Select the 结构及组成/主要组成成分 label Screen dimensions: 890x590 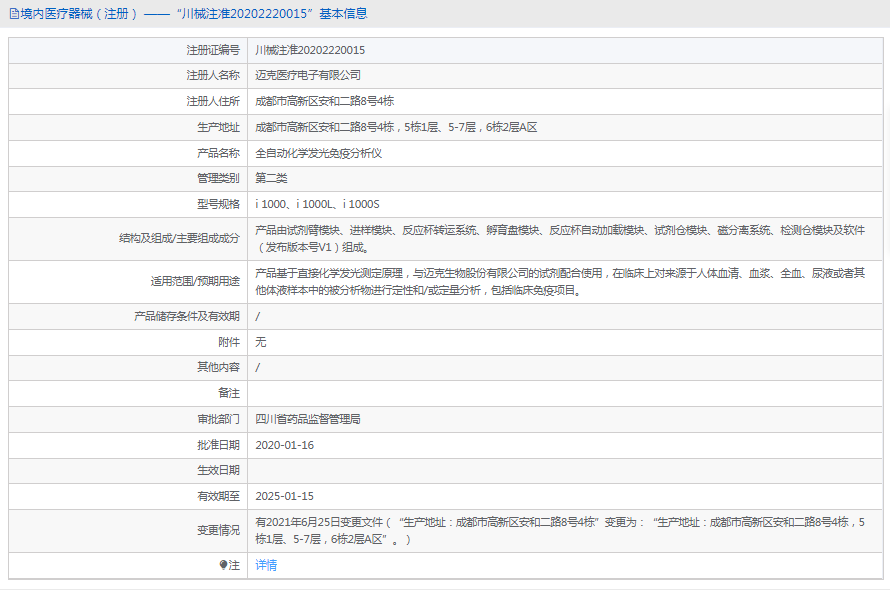pos(179,238)
